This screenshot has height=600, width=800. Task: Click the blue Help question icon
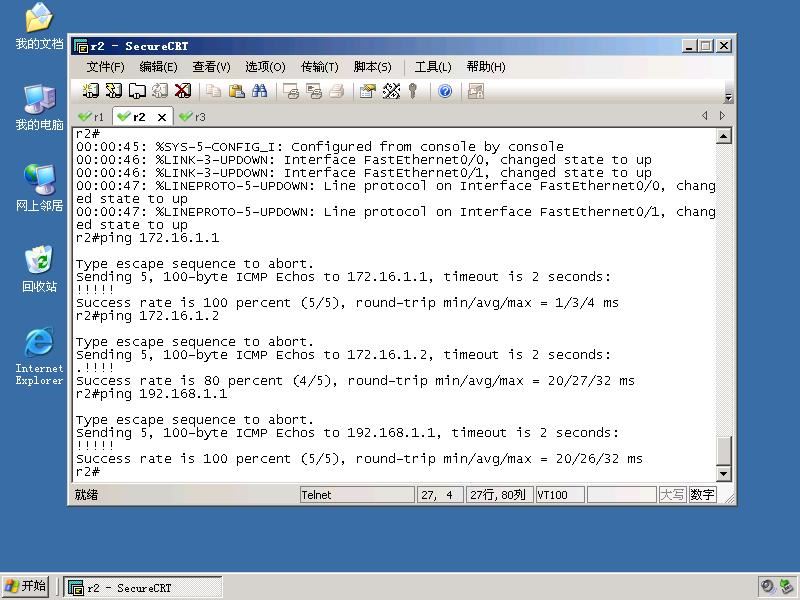445,91
